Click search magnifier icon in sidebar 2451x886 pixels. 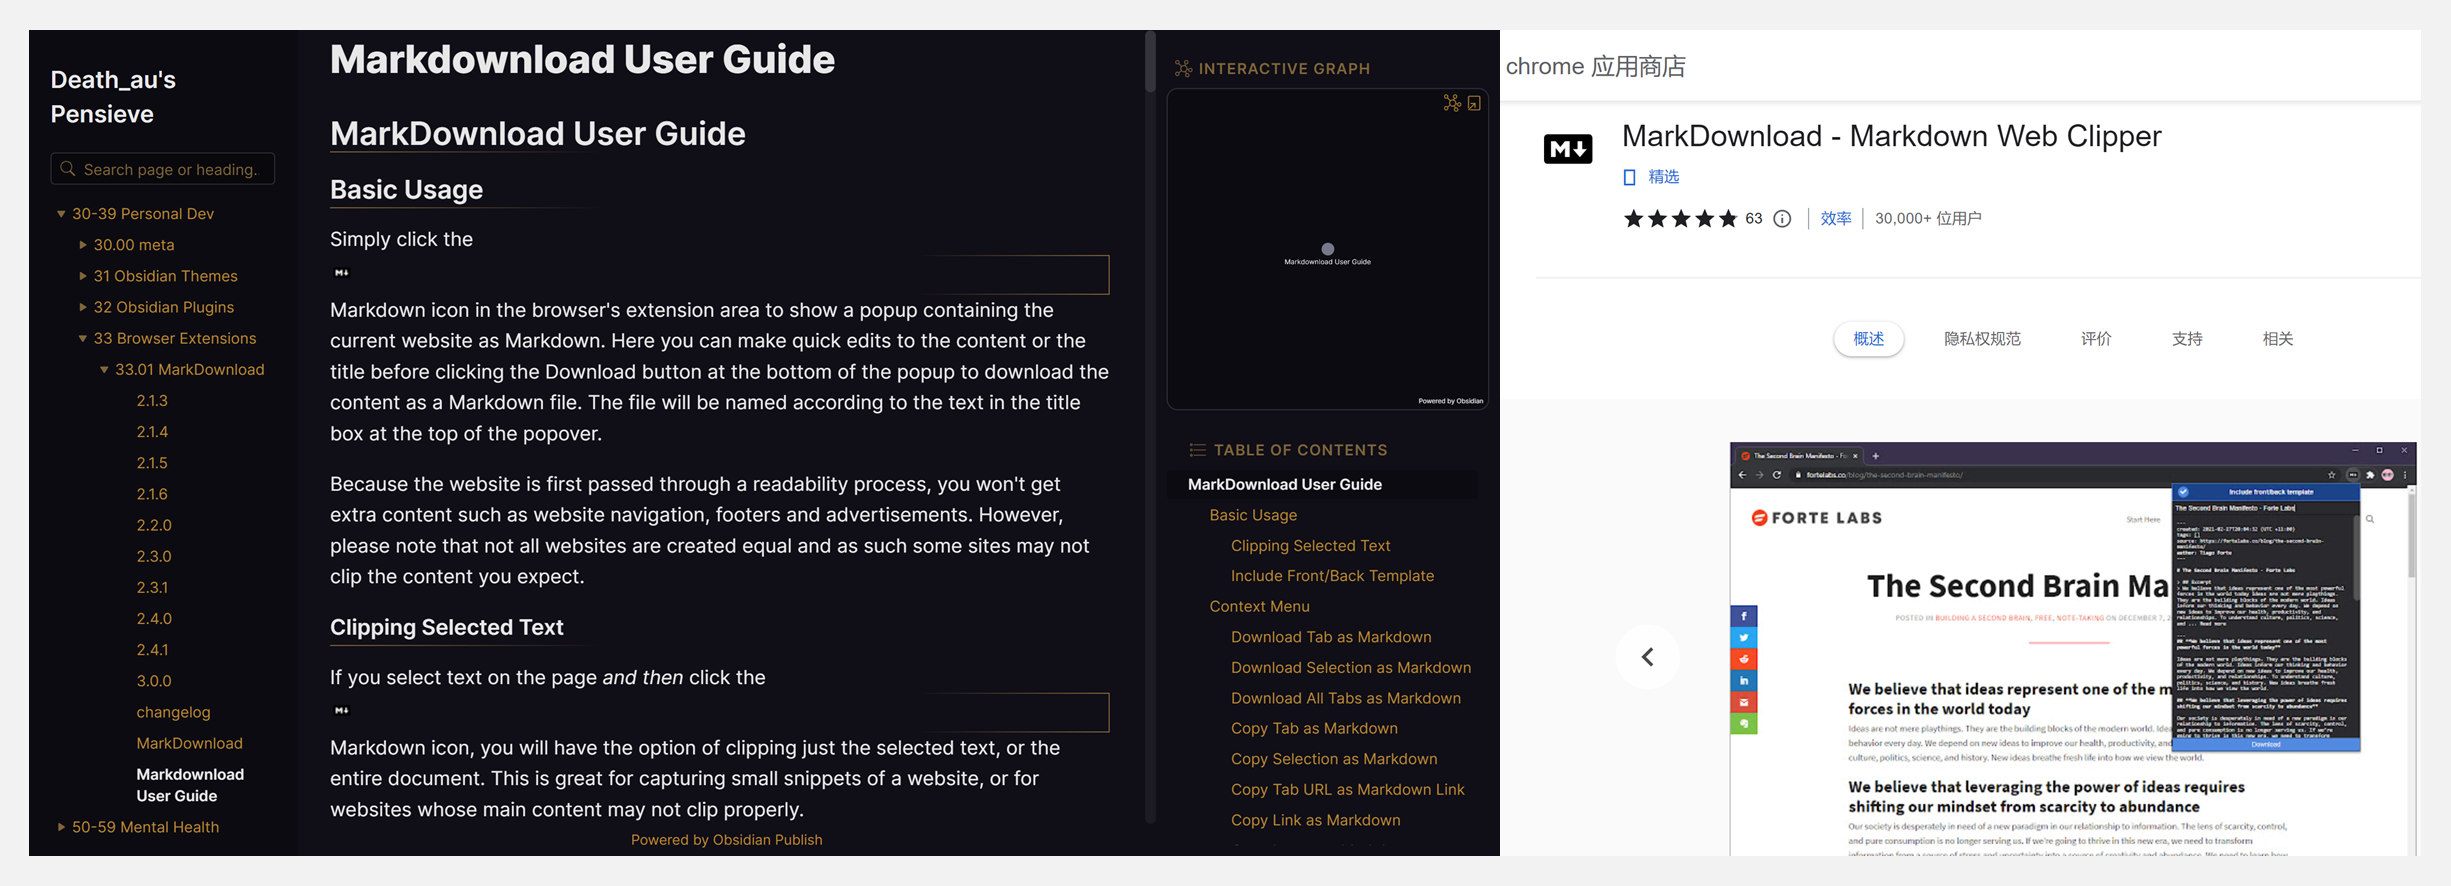coord(68,169)
